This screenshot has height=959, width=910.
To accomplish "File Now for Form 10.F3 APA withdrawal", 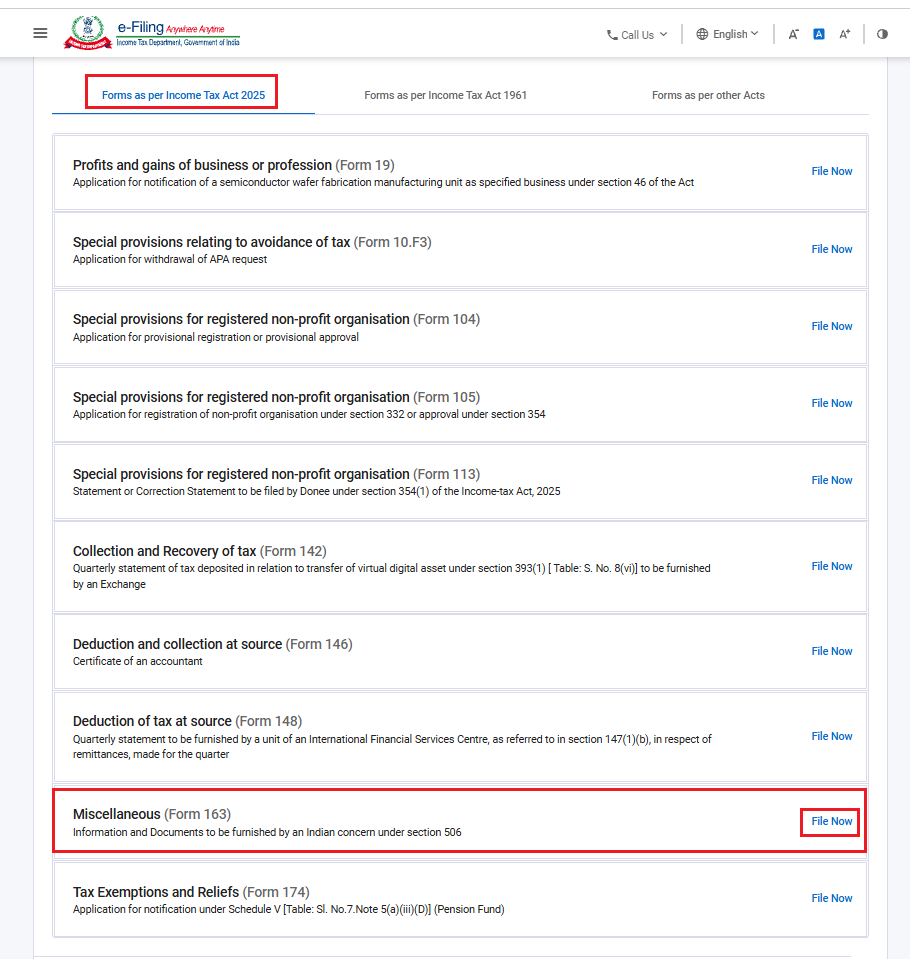I will [832, 249].
